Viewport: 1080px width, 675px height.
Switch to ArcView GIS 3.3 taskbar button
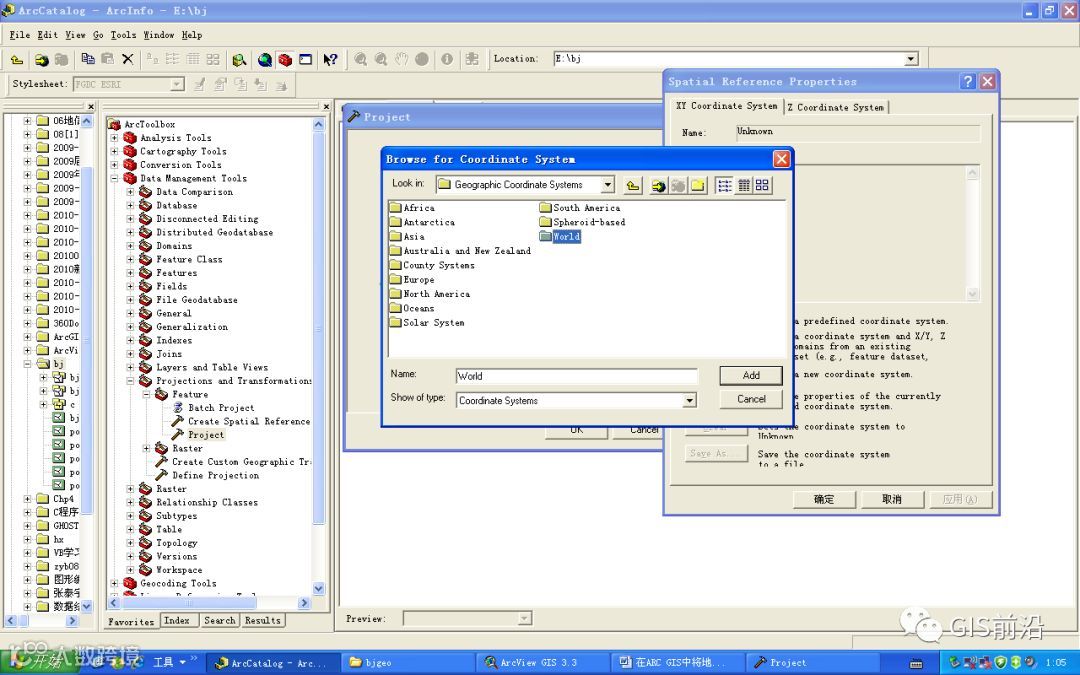[541, 663]
